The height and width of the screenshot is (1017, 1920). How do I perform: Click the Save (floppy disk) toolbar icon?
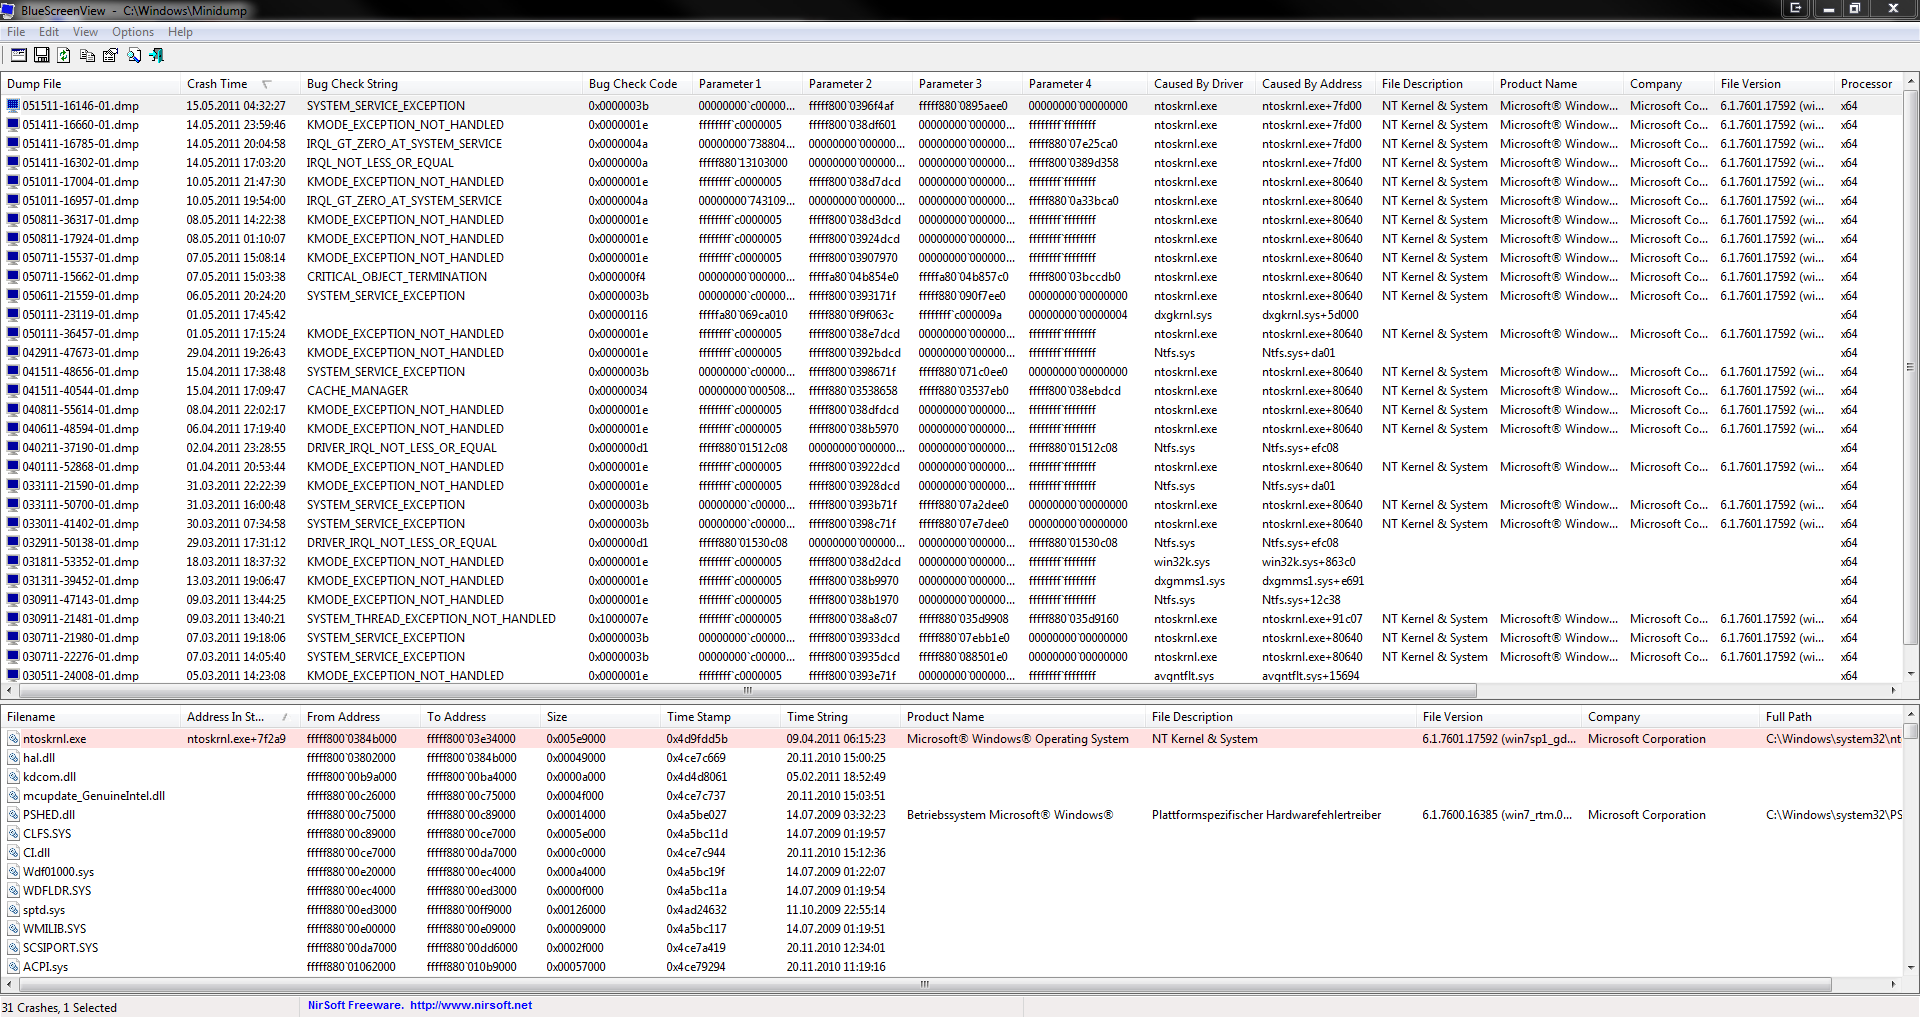tap(42, 55)
